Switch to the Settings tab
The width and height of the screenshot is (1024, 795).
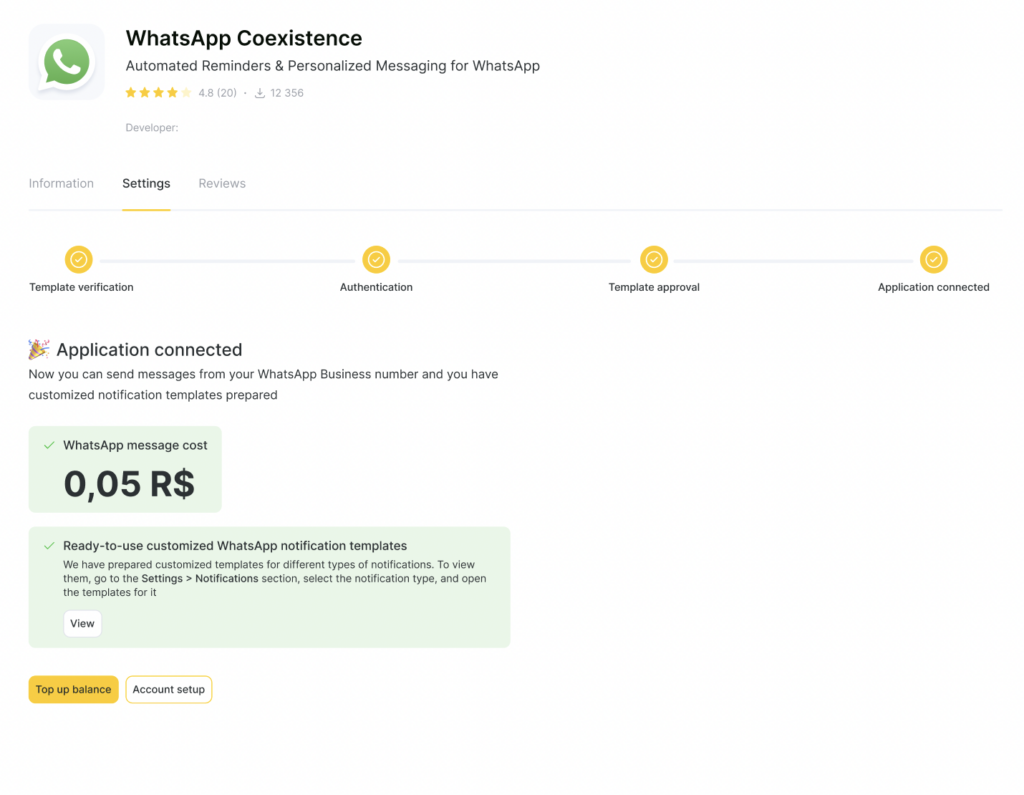pyautogui.click(x=146, y=184)
